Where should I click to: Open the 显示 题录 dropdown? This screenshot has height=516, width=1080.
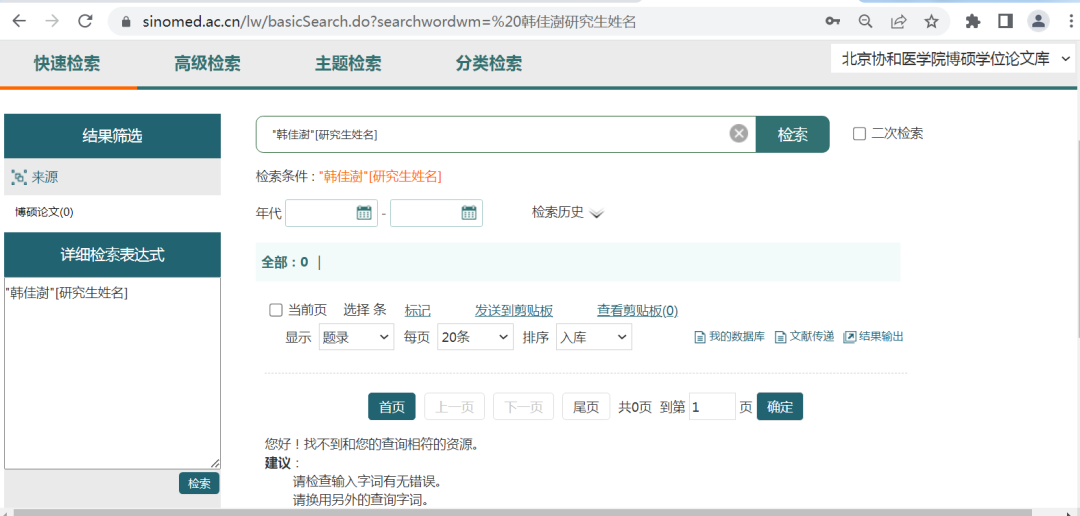[x=356, y=338]
